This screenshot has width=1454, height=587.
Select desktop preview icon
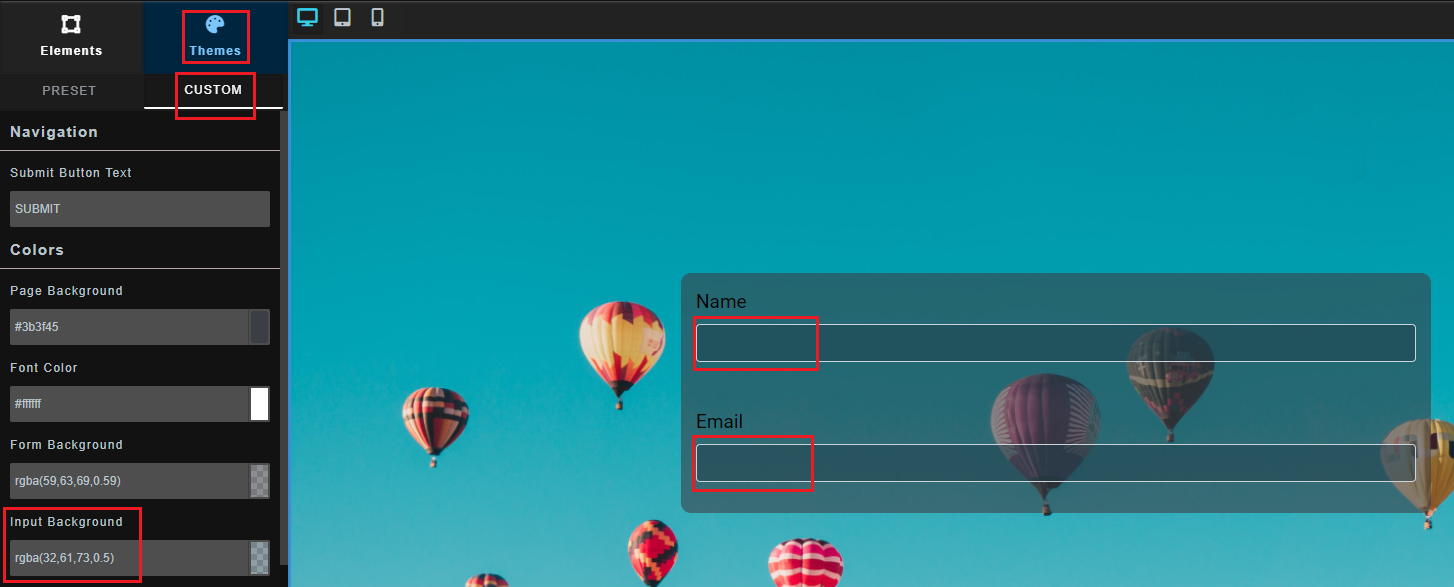308,18
